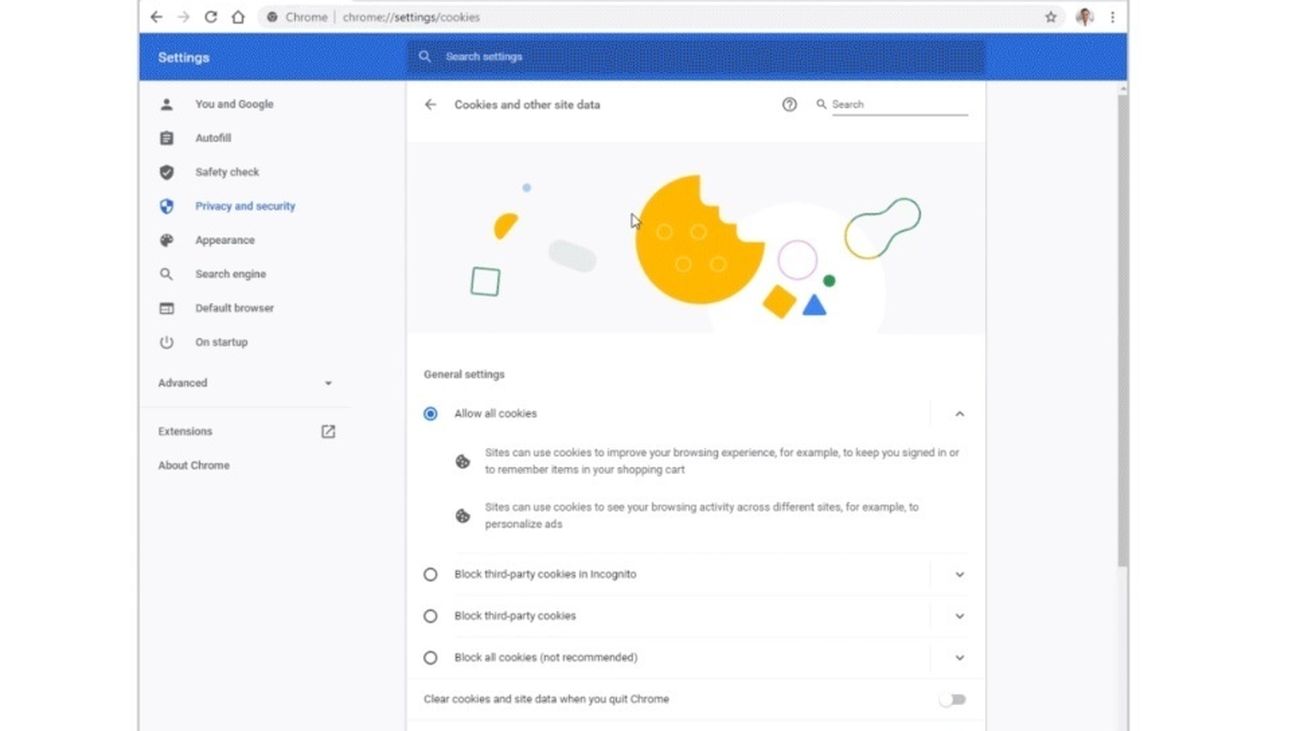Open the Chrome three-dot menu
The width and height of the screenshot is (1300, 731).
click(x=1112, y=17)
